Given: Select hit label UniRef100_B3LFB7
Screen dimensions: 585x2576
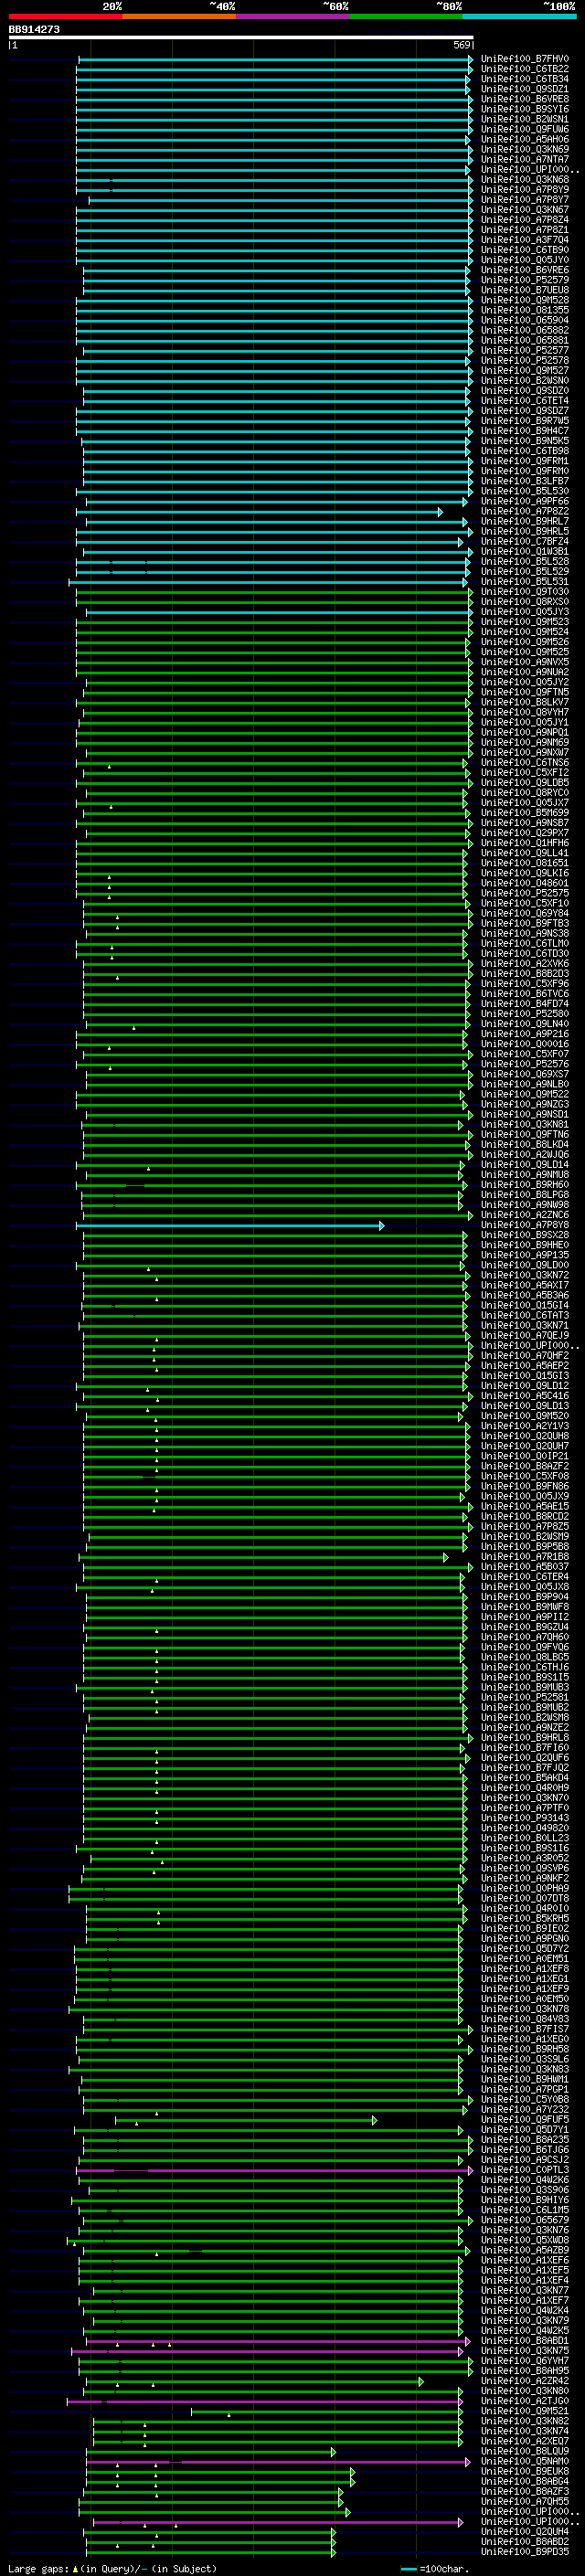Looking at the screenshot, I should pyautogui.click(x=525, y=481).
